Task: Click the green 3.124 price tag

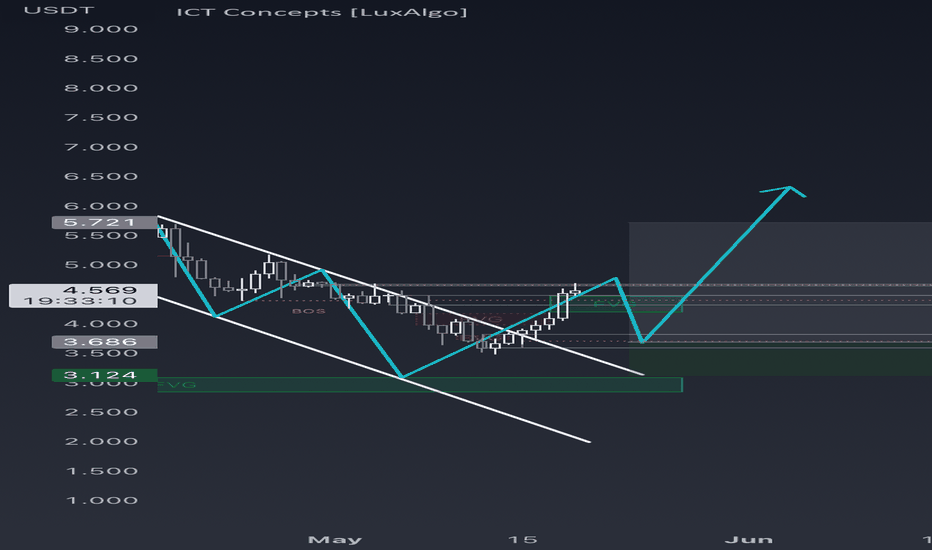Action: pyautogui.click(x=105, y=375)
